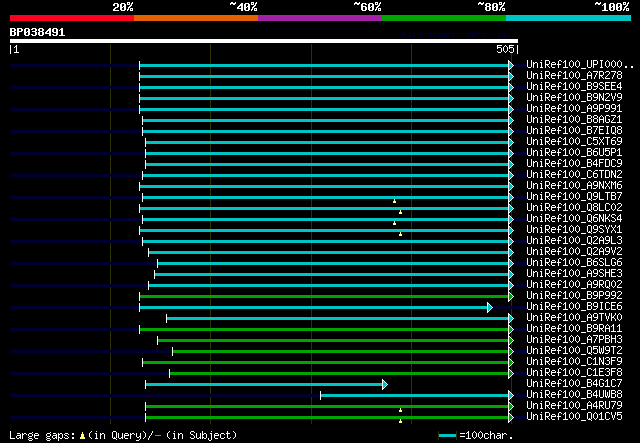
Task: Click the =100char. scale bar legend
Action: click(x=476, y=435)
